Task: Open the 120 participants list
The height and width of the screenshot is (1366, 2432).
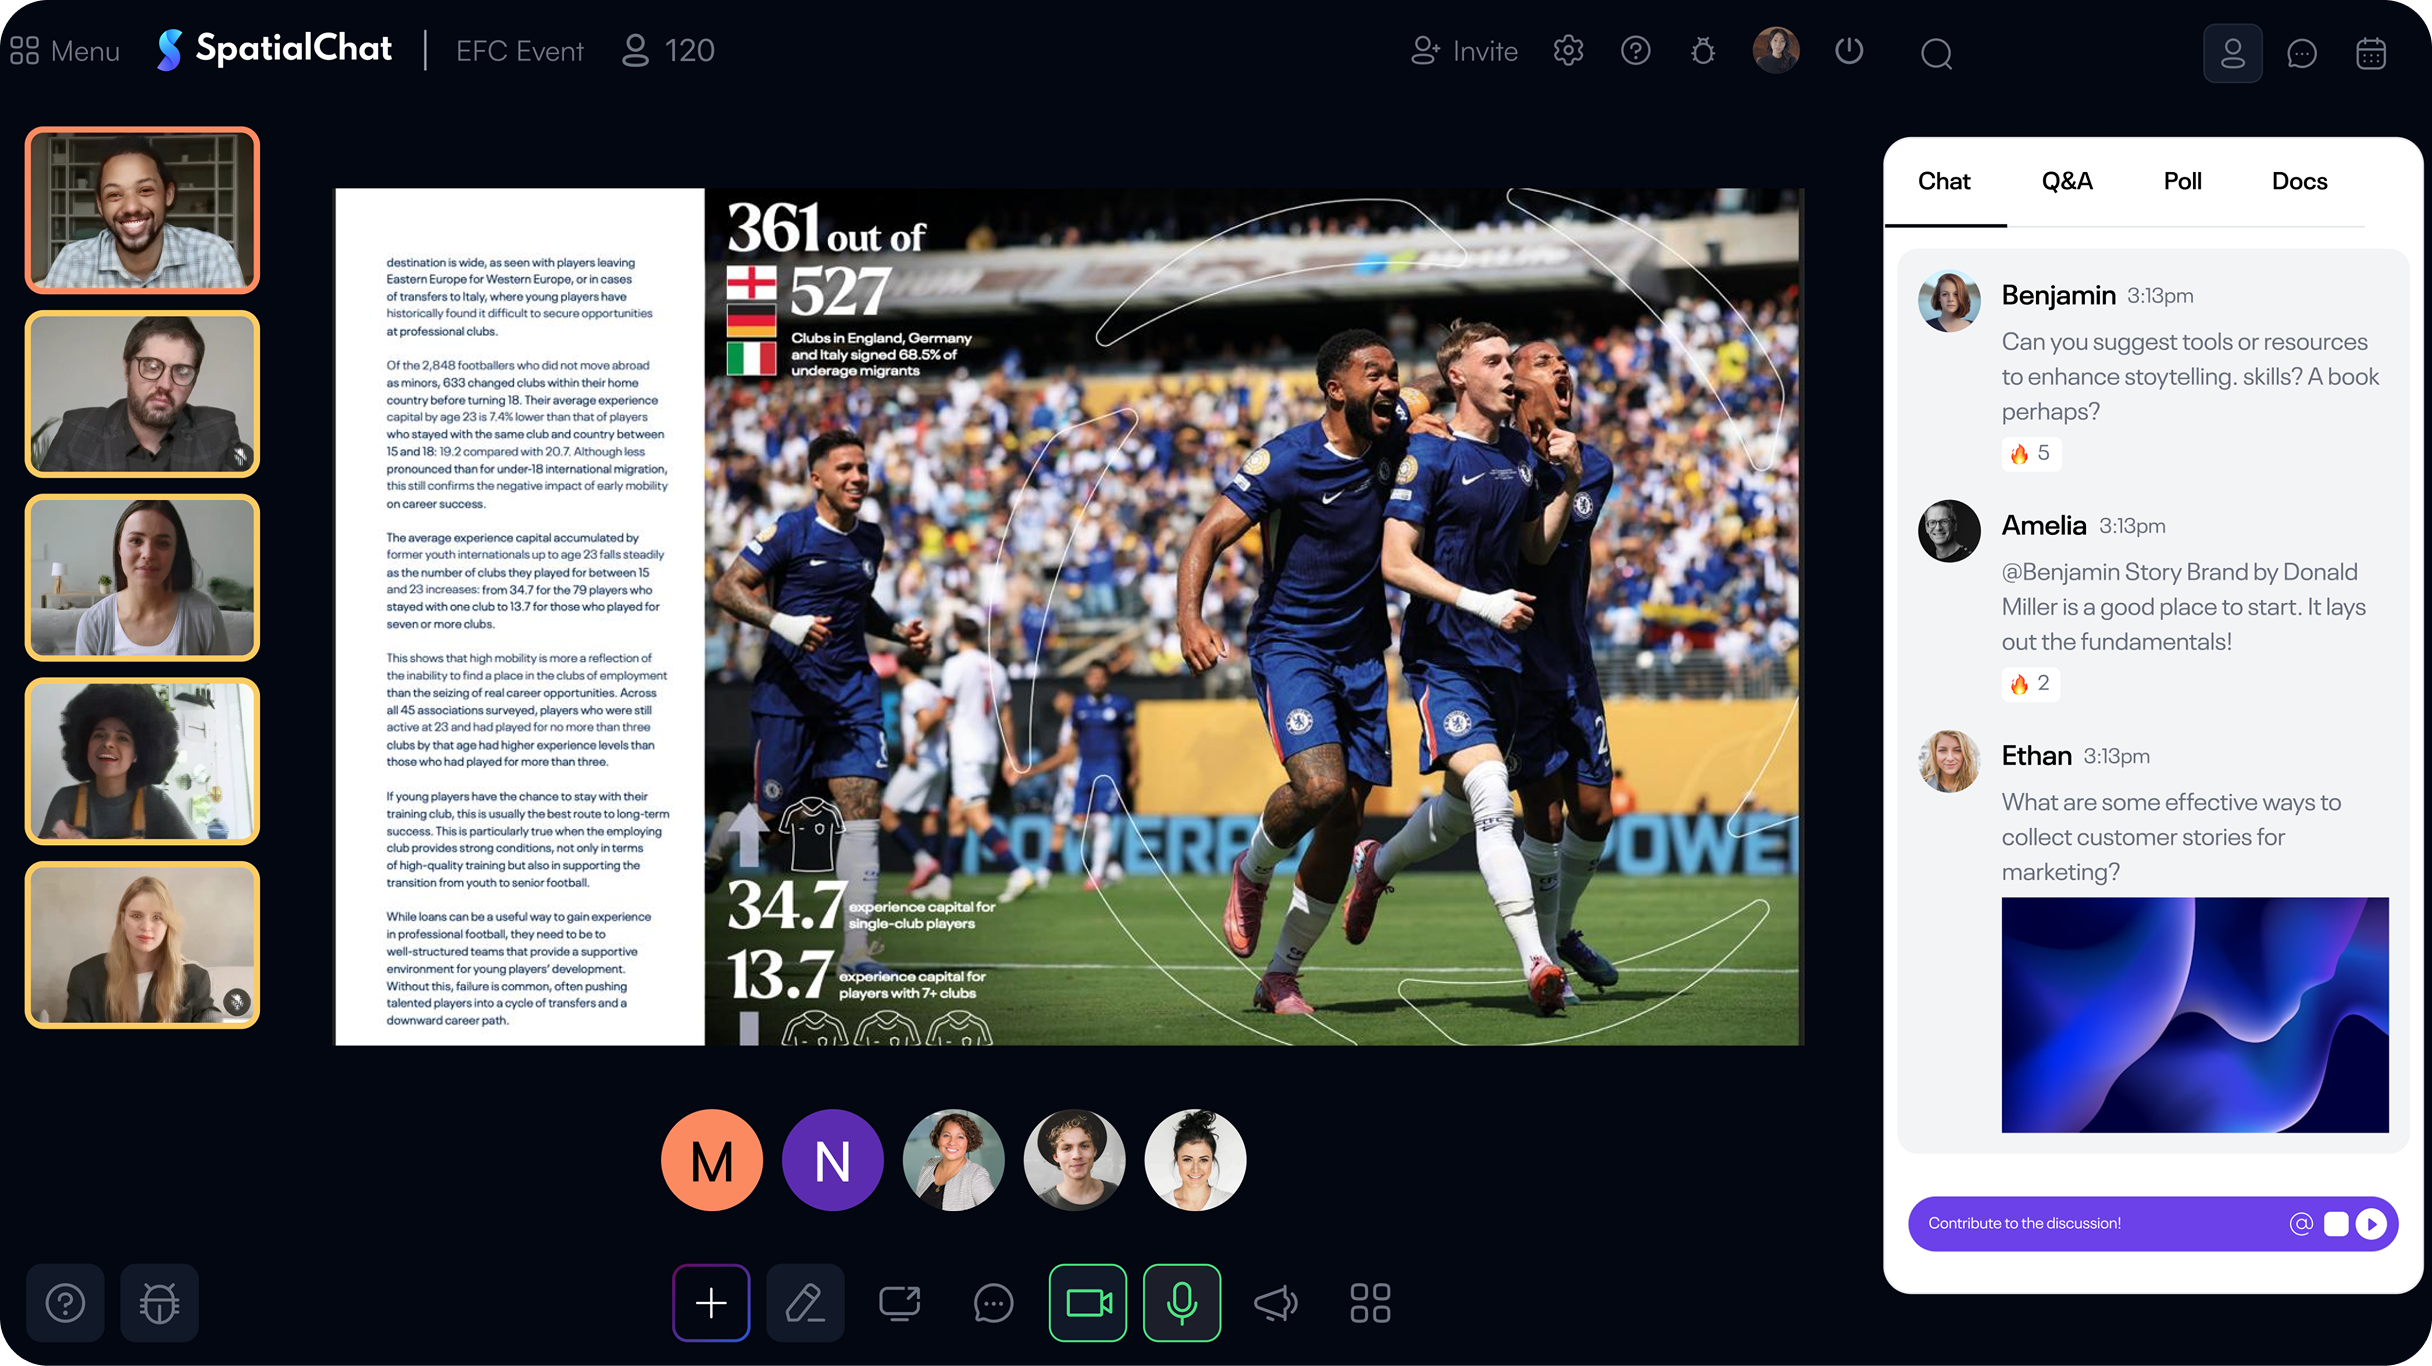Action: click(668, 51)
